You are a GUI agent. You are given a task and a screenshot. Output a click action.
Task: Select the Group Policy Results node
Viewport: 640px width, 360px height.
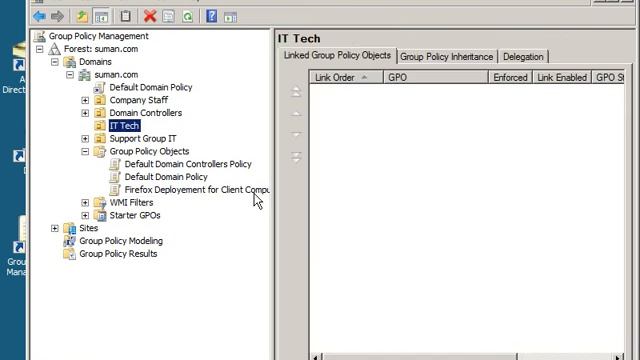118,254
